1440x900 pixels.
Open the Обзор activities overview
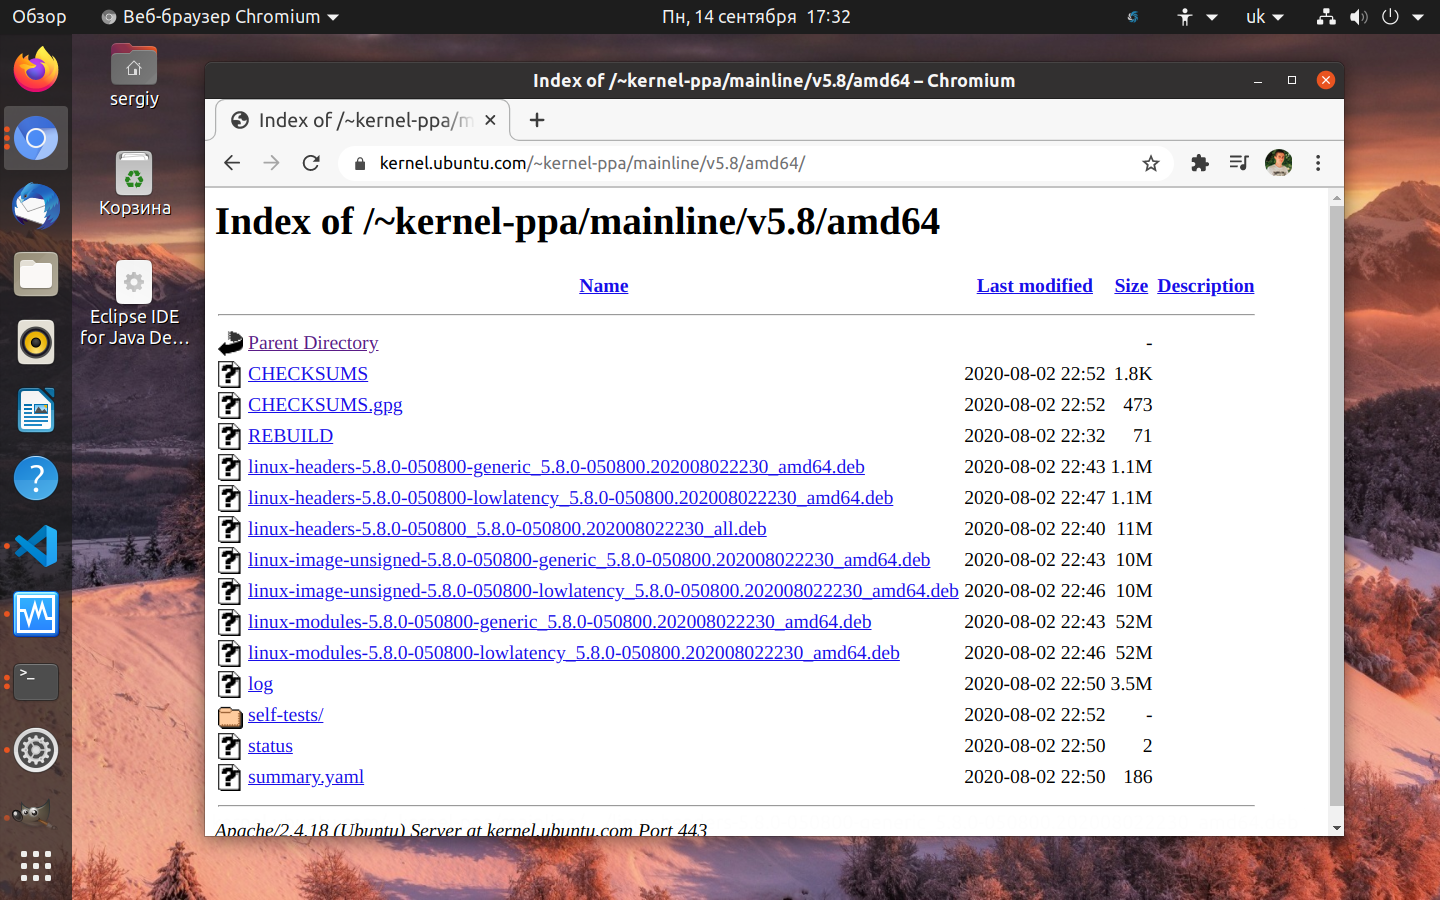click(39, 17)
